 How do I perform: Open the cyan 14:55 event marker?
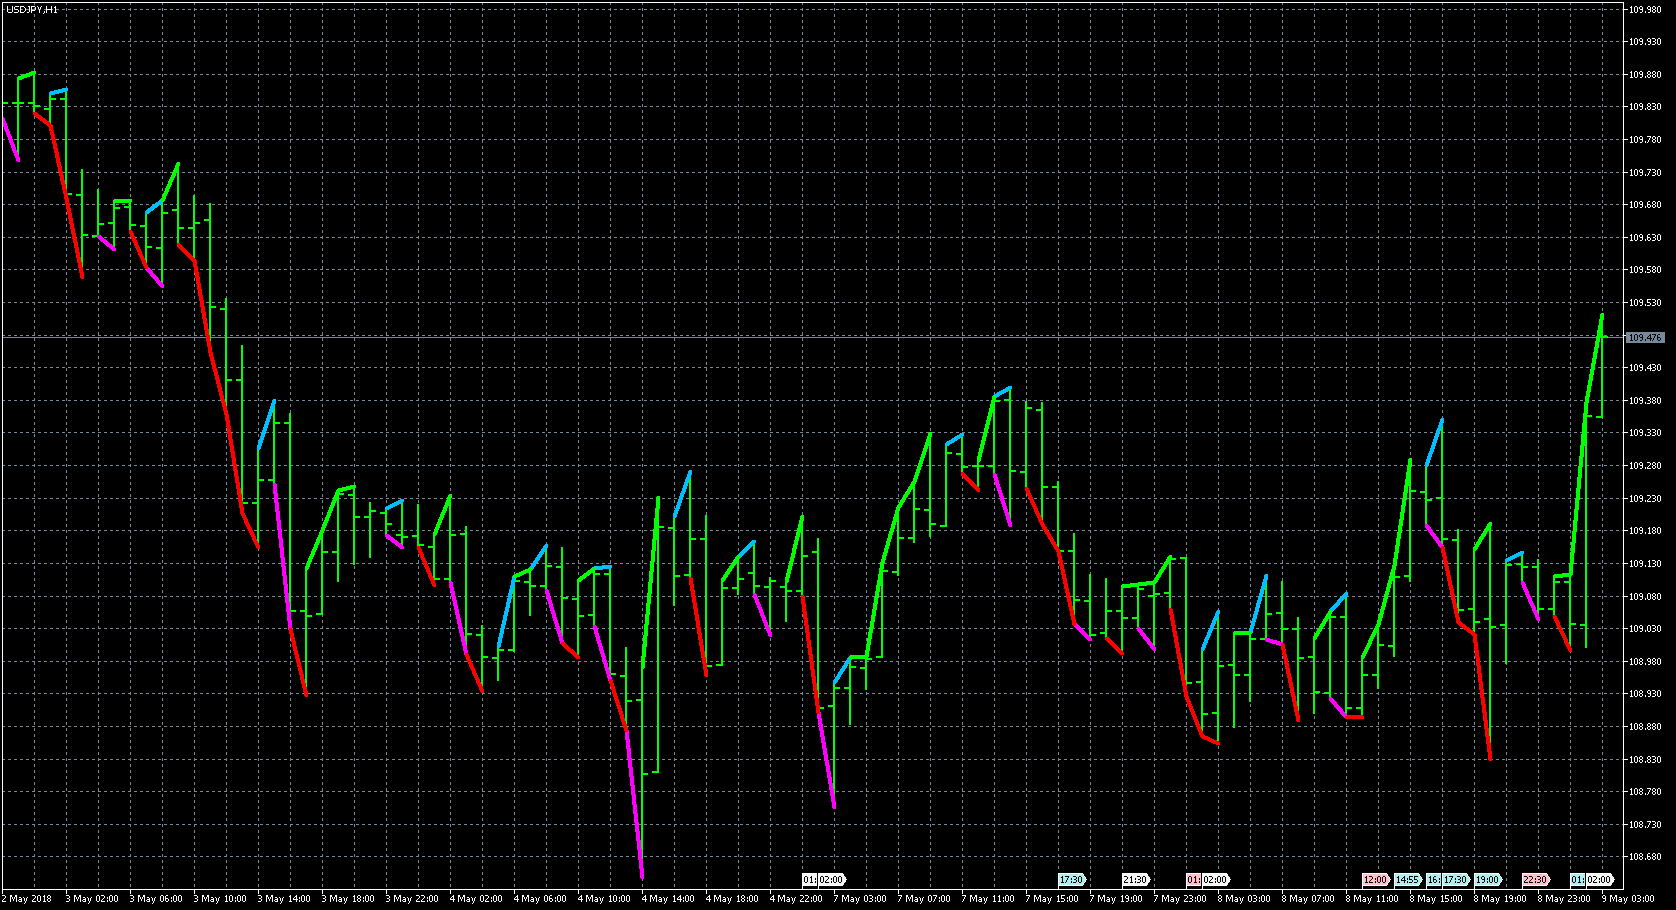click(x=1407, y=880)
